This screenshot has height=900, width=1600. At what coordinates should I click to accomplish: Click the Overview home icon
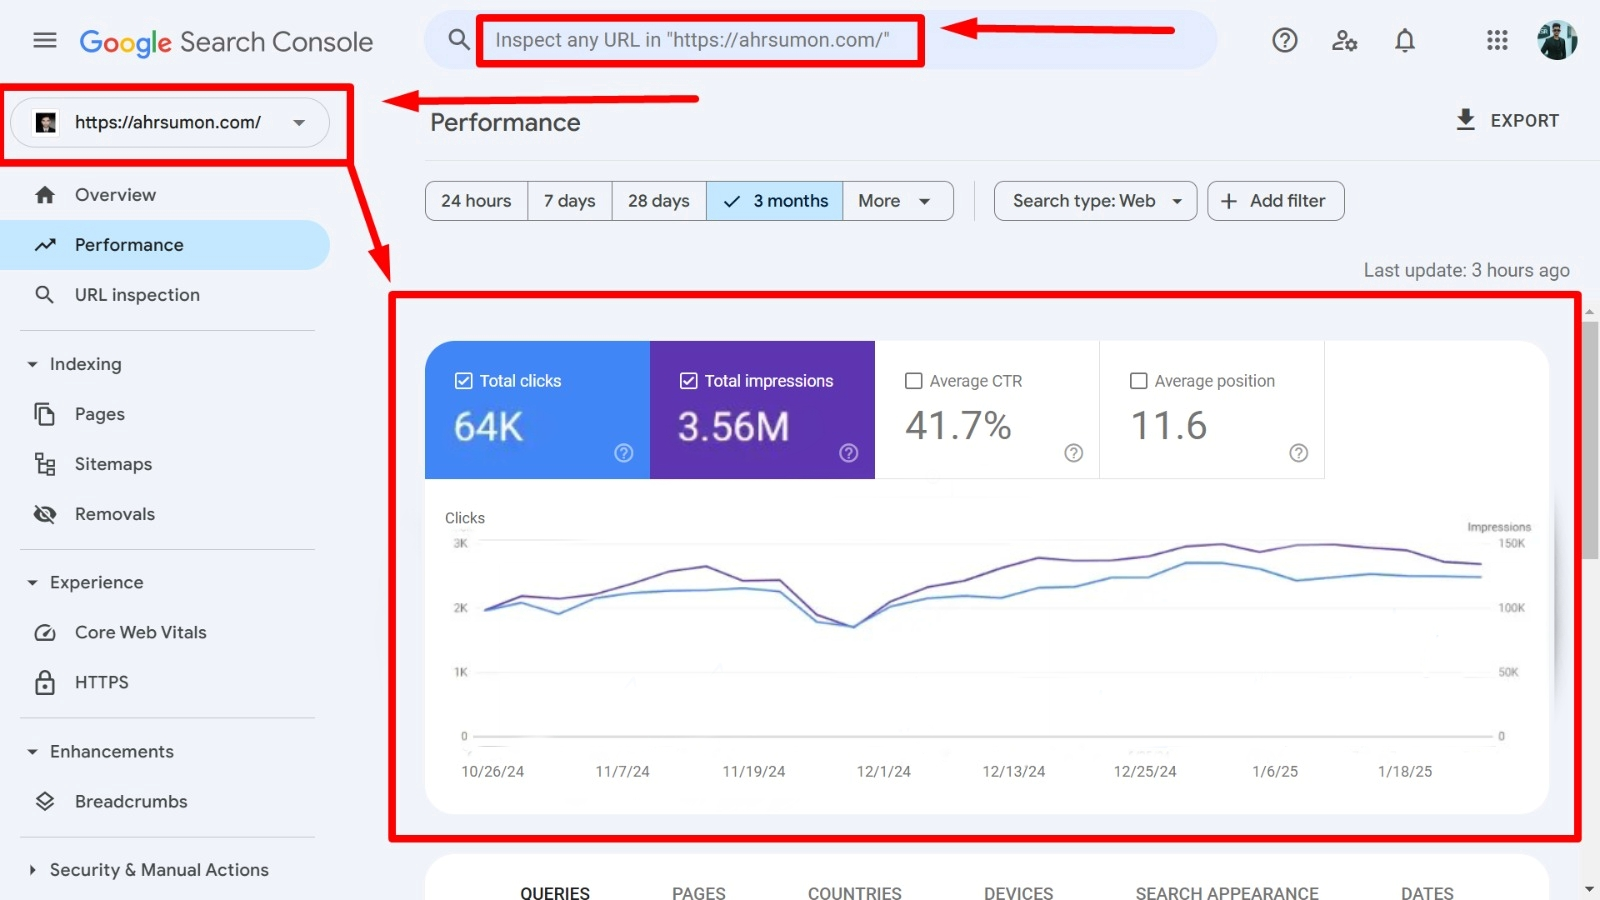pyautogui.click(x=45, y=195)
